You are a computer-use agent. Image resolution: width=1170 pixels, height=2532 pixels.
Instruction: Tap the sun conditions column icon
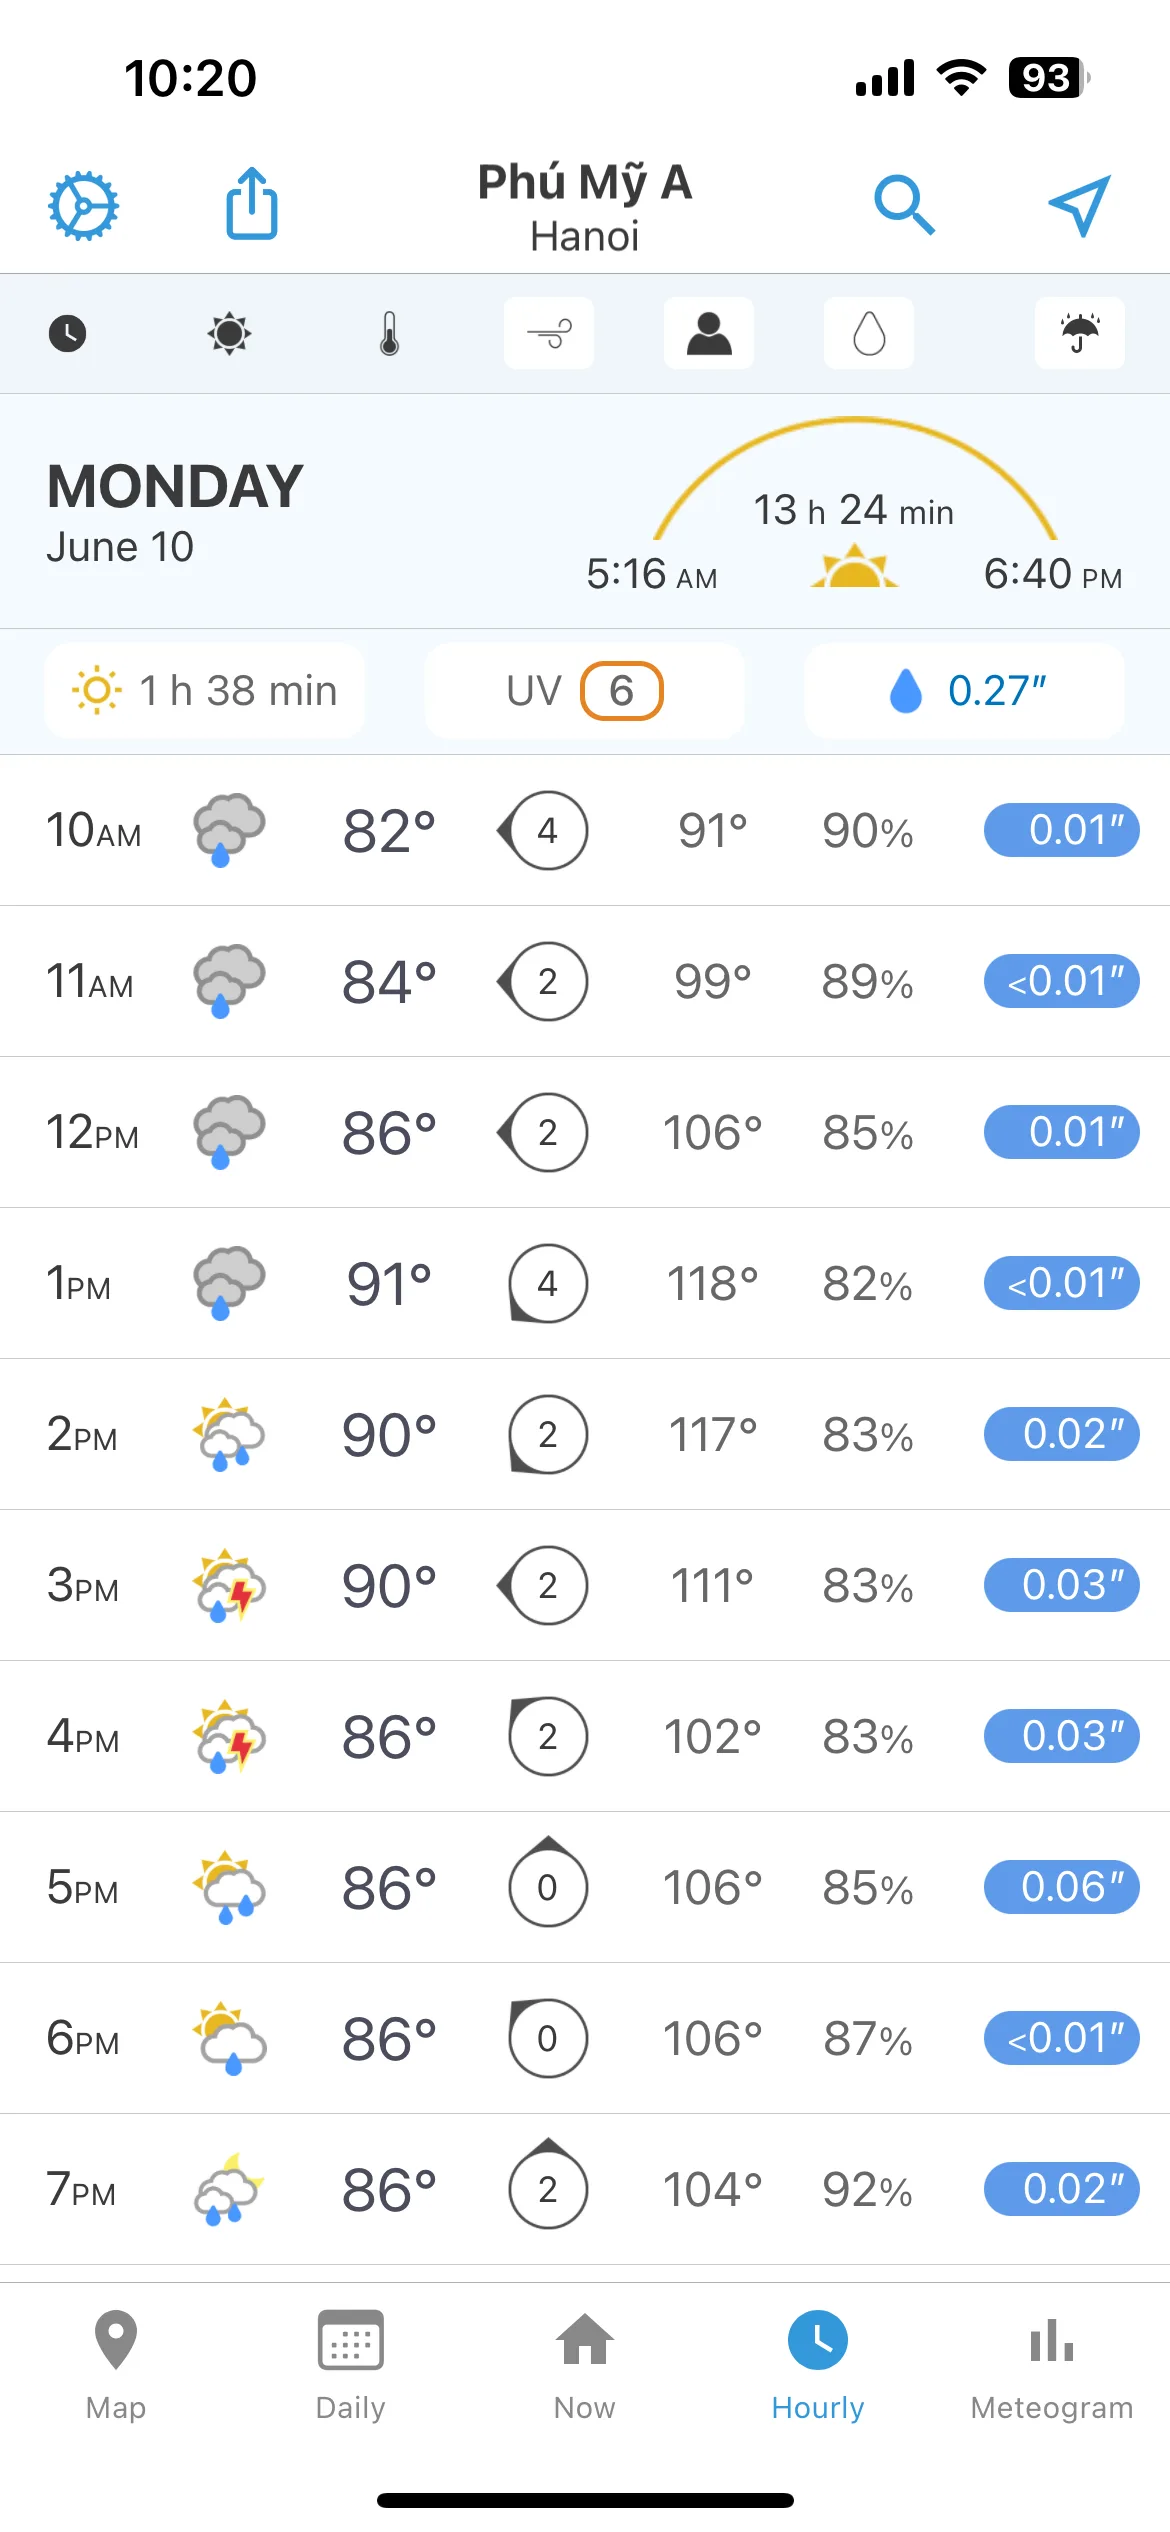click(x=229, y=333)
